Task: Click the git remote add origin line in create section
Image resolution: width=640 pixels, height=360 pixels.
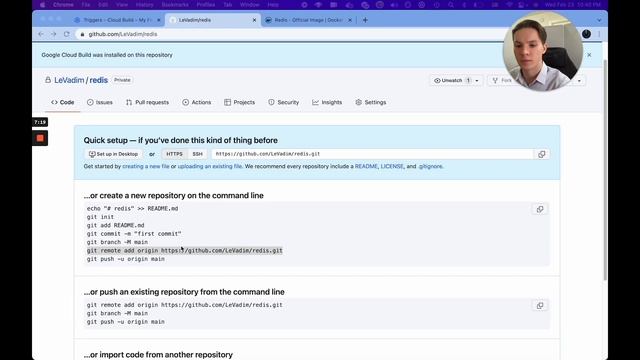Action: (184, 251)
